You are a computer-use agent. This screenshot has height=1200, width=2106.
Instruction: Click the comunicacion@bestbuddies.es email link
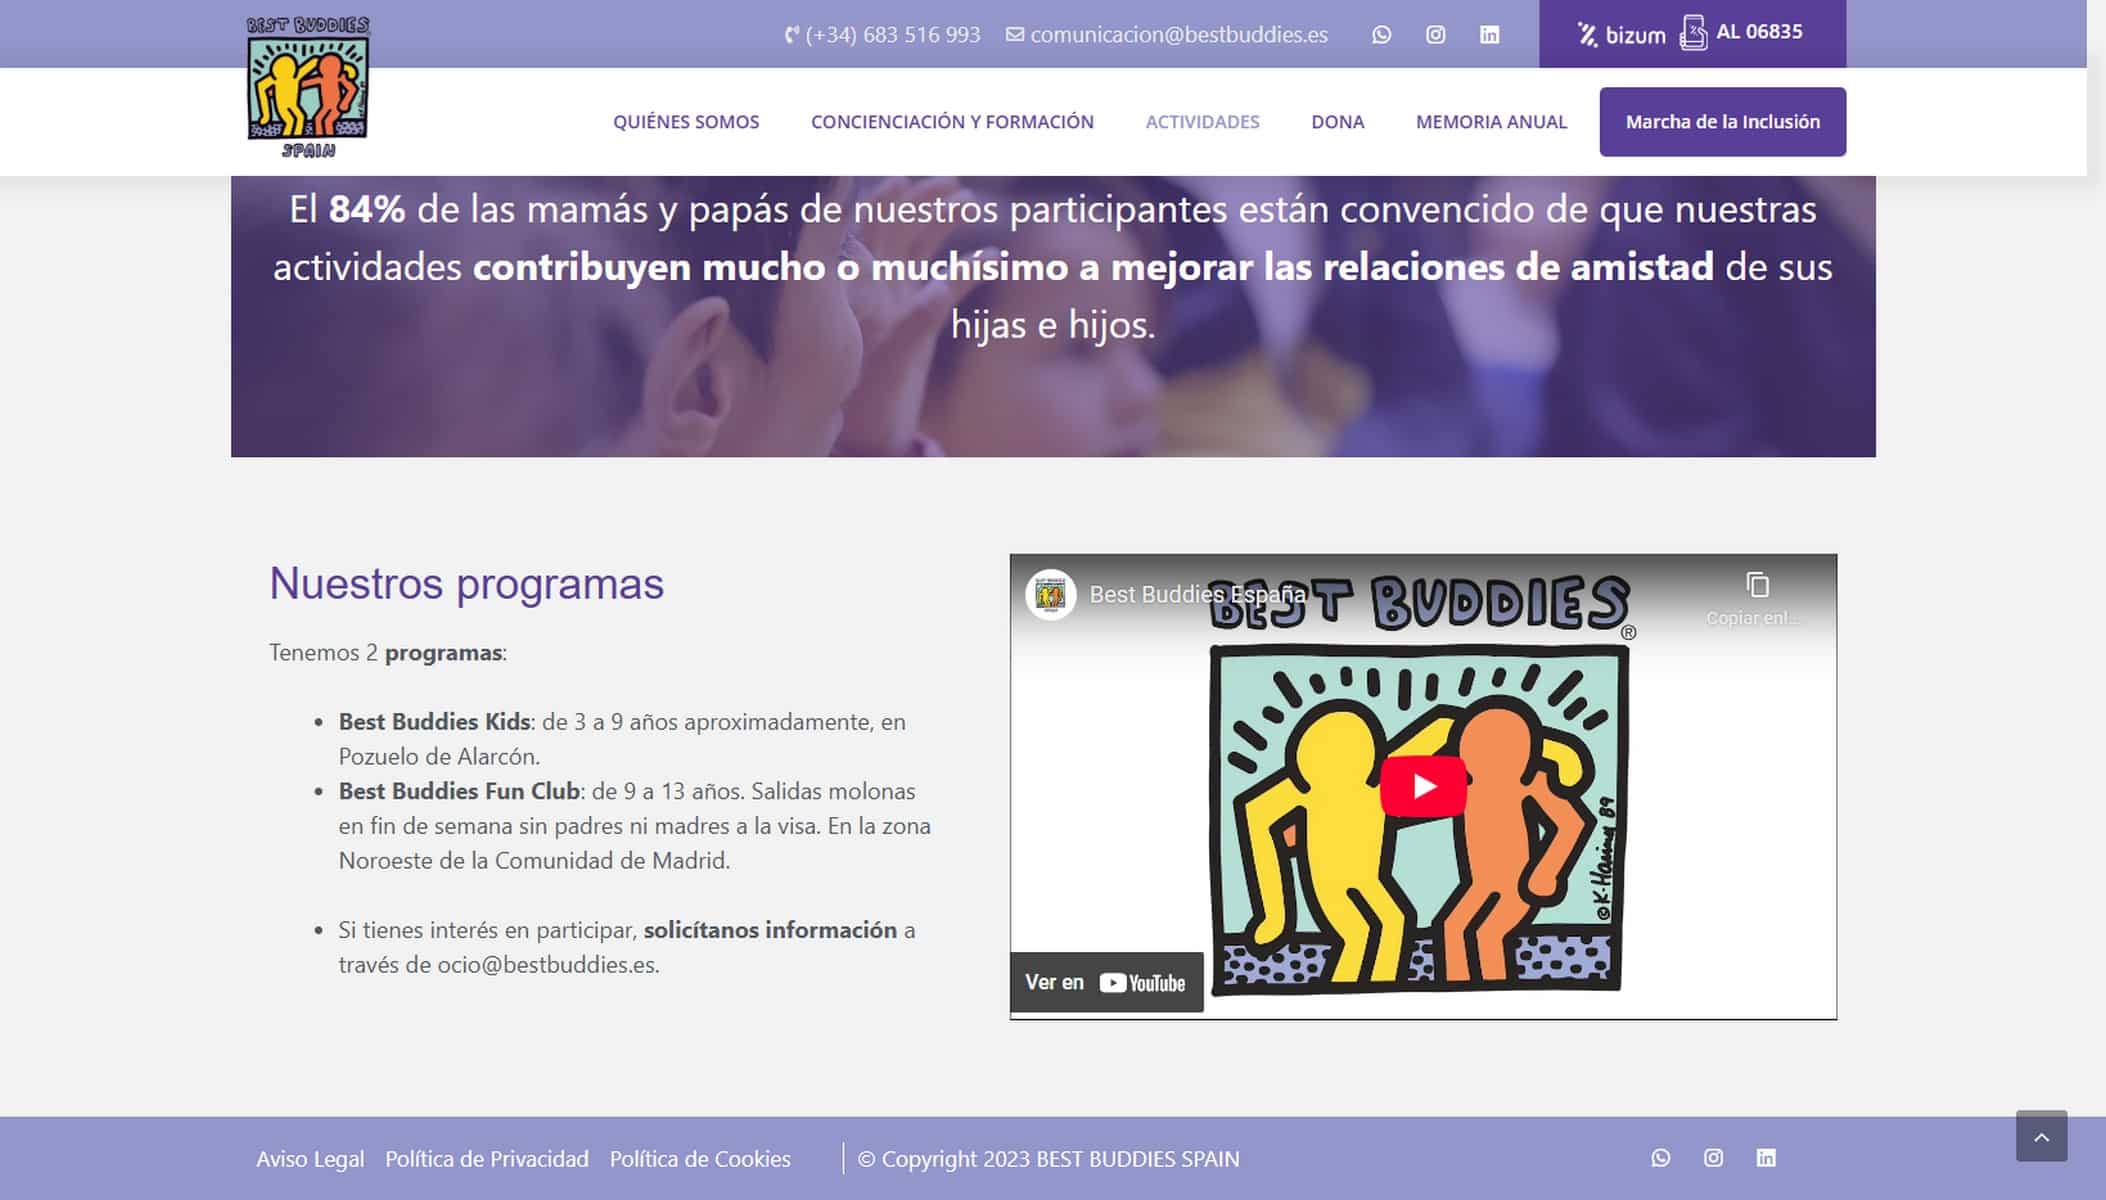point(1167,35)
